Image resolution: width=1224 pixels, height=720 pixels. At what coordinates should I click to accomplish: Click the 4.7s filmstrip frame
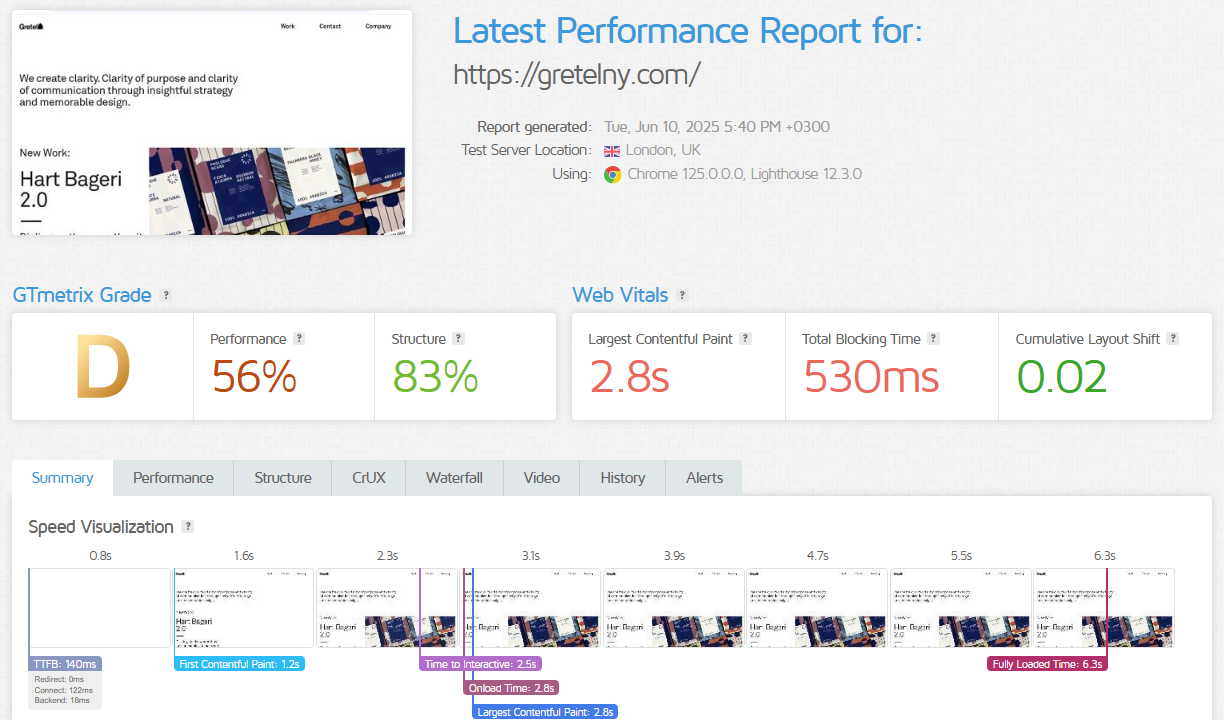pos(816,608)
